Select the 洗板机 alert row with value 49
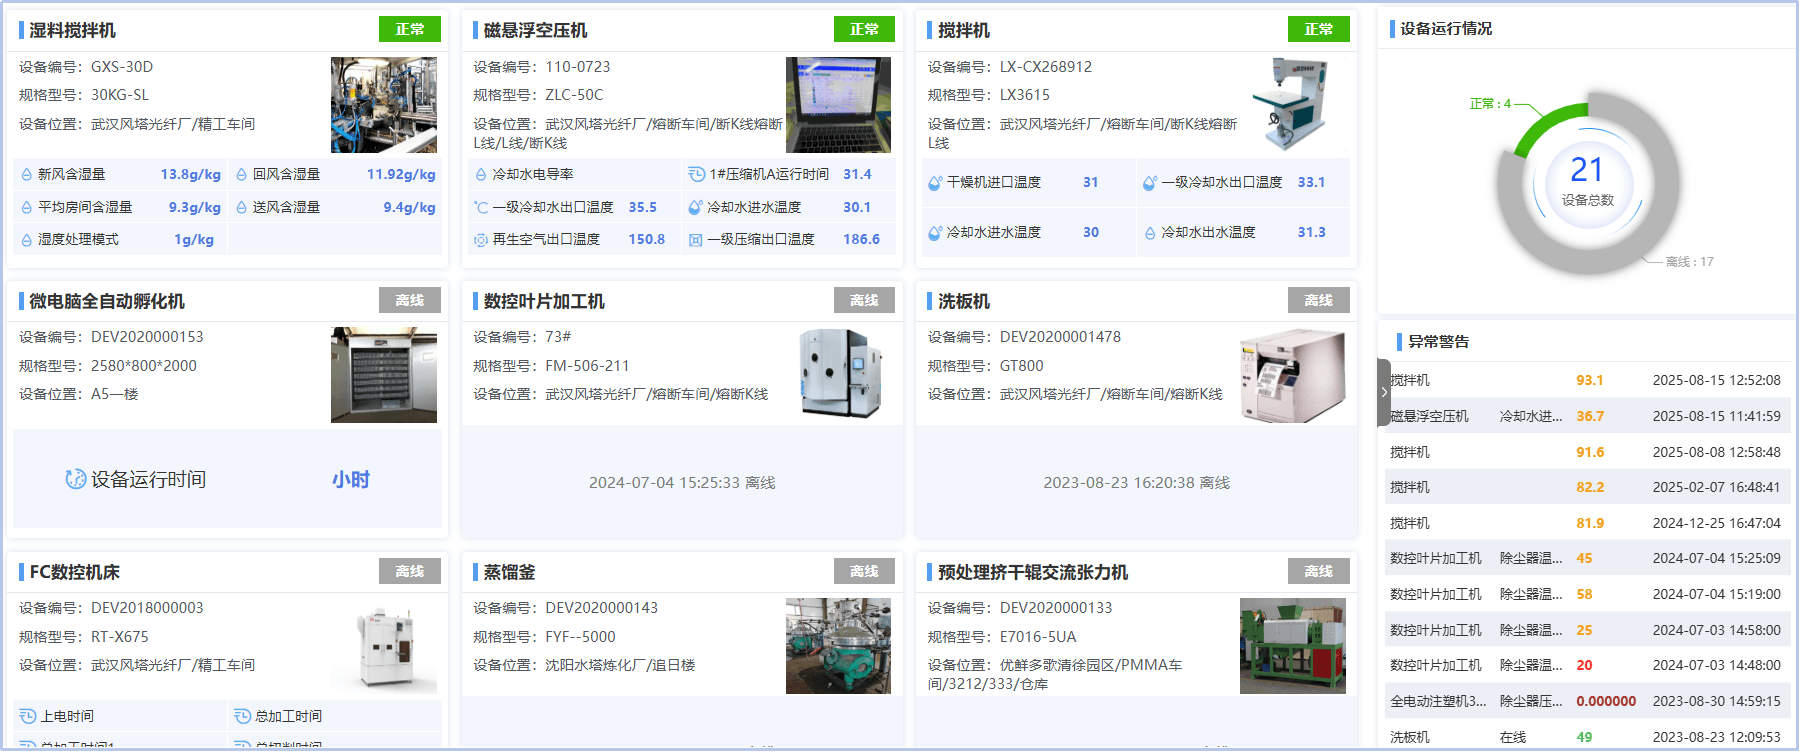 point(1587,737)
